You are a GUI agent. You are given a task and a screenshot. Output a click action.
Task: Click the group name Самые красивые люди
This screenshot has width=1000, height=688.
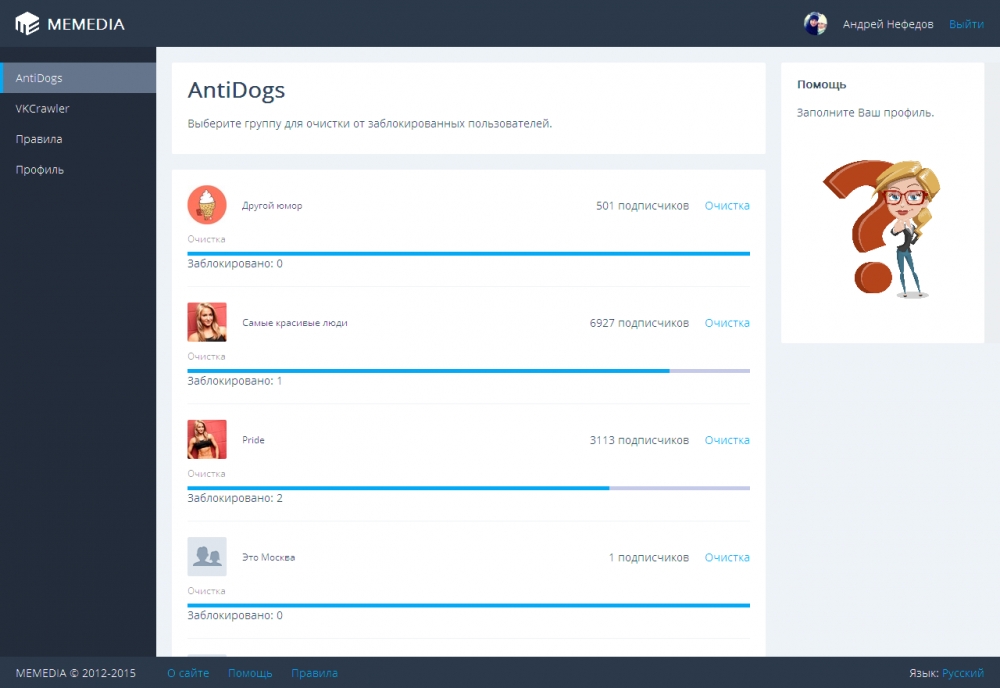(x=295, y=323)
